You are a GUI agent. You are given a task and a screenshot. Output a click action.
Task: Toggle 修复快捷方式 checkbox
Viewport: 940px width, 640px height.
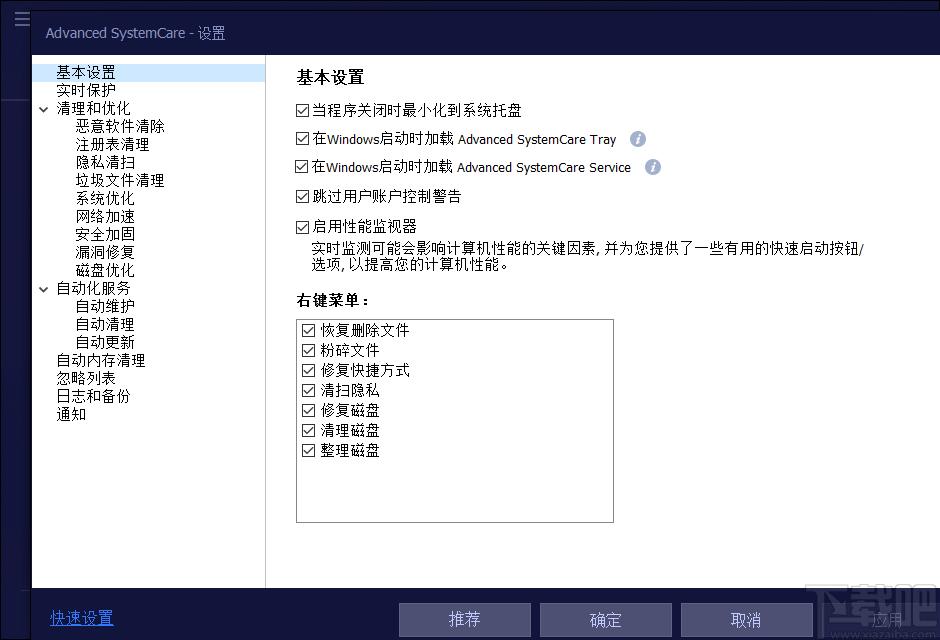308,370
